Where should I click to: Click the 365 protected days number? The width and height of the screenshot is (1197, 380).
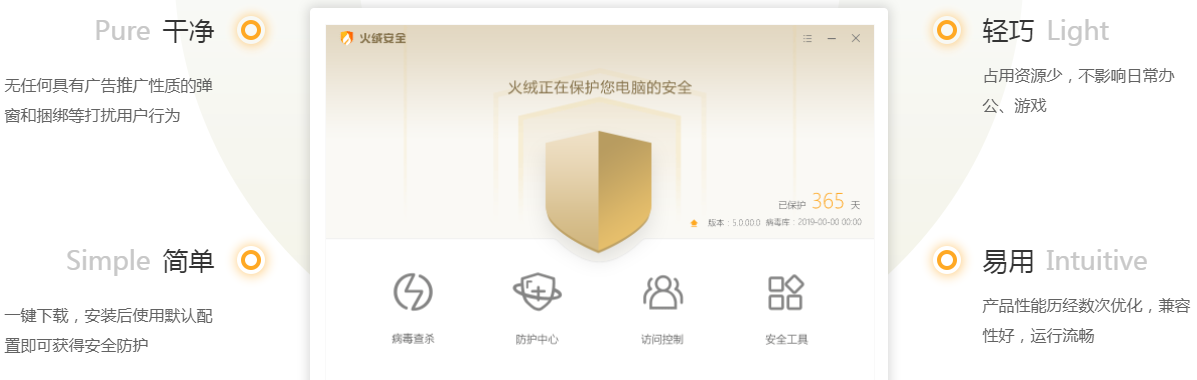[828, 202]
